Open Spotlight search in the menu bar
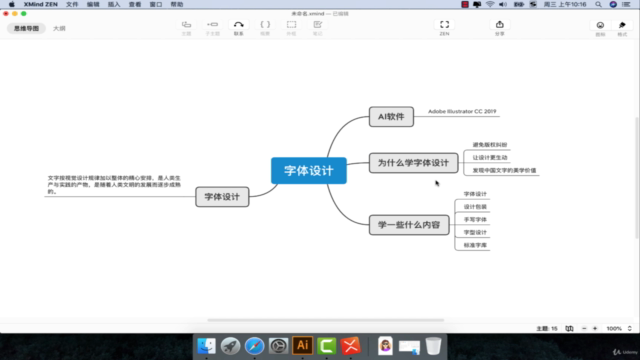640x360 pixels. [598, 4]
